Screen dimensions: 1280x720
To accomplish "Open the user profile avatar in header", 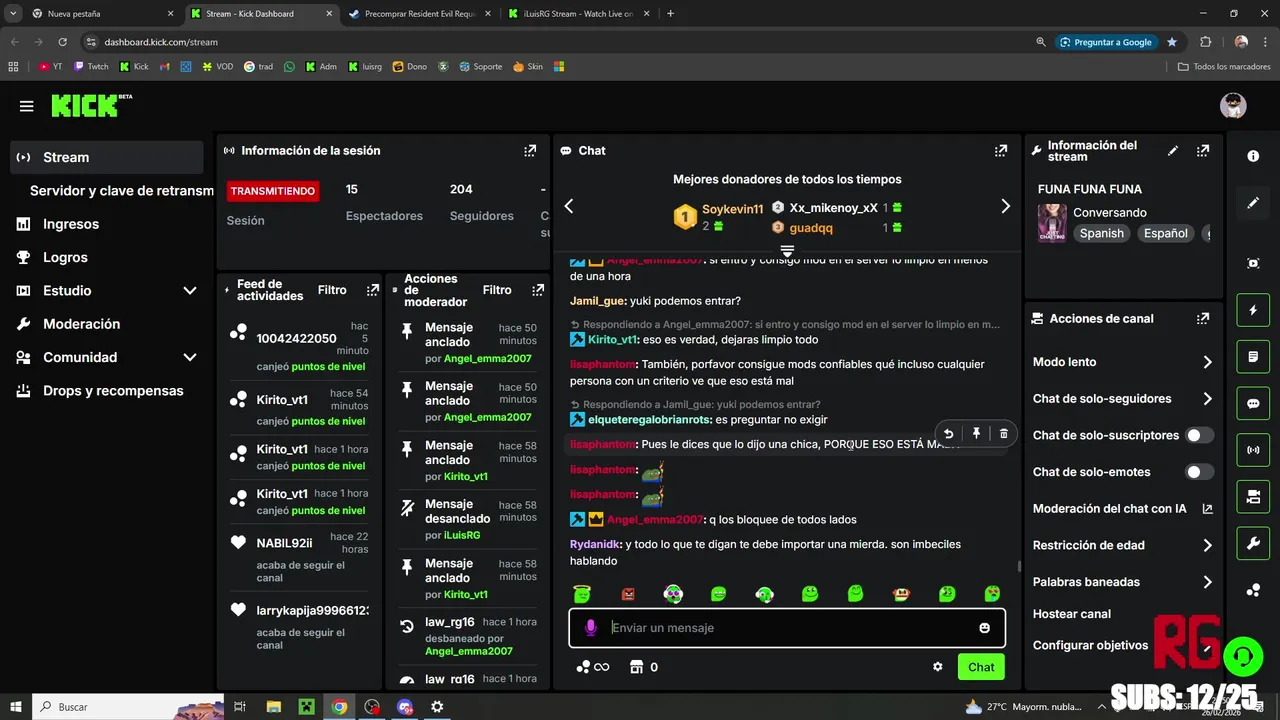I will click(x=1233, y=106).
